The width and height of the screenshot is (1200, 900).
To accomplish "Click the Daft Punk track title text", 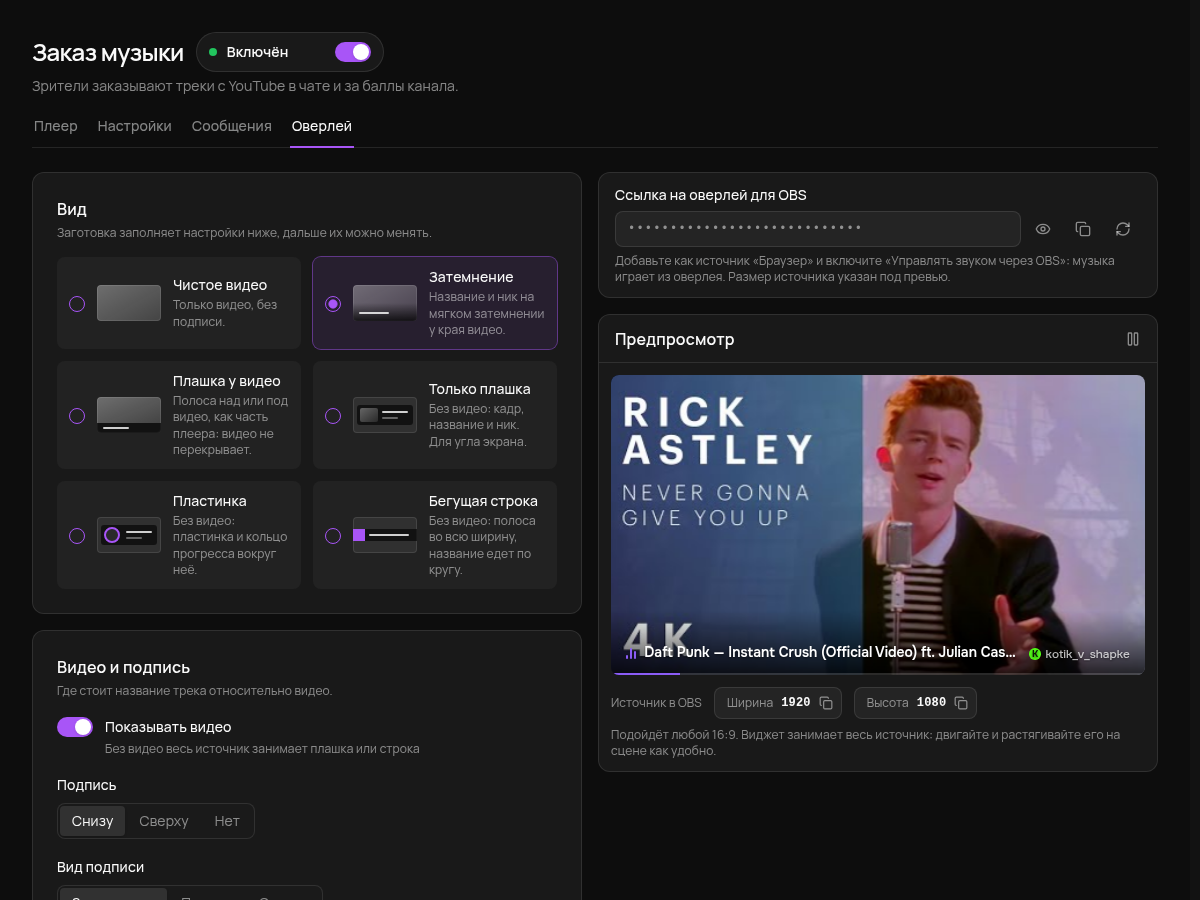I will 830,652.
